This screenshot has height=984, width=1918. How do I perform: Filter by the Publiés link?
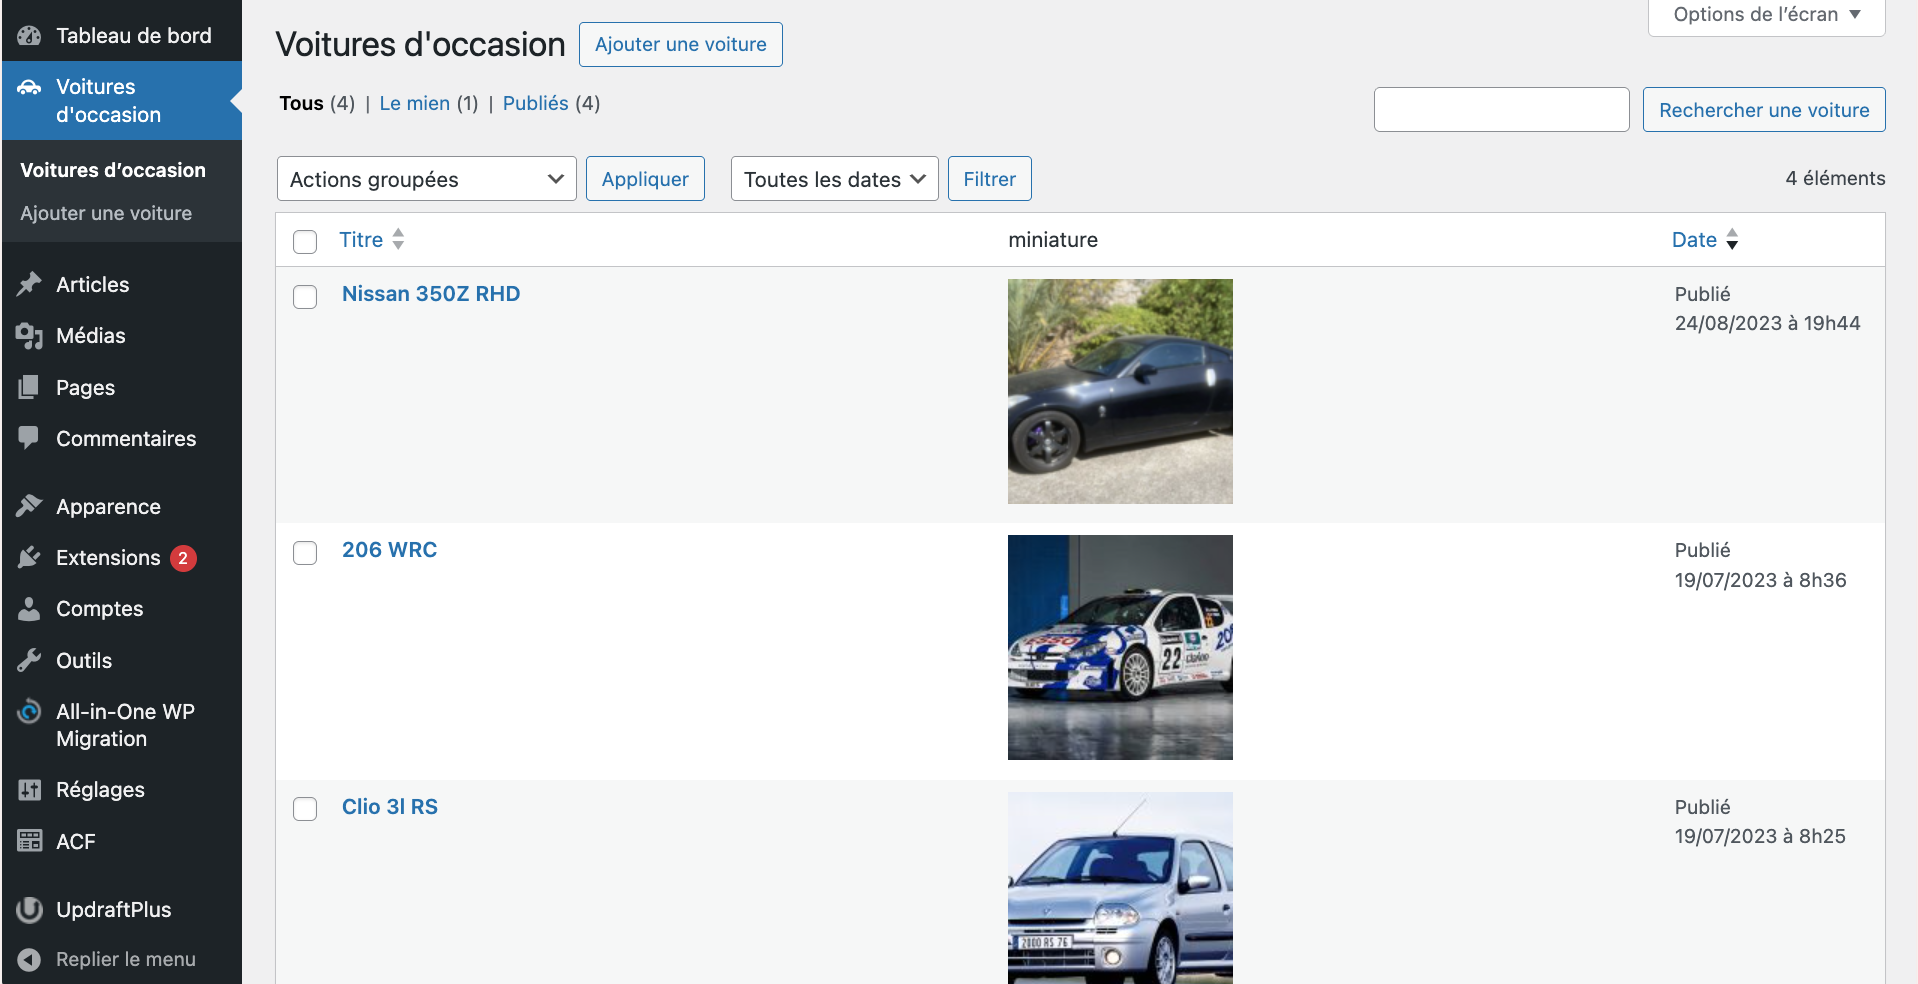[x=536, y=103]
